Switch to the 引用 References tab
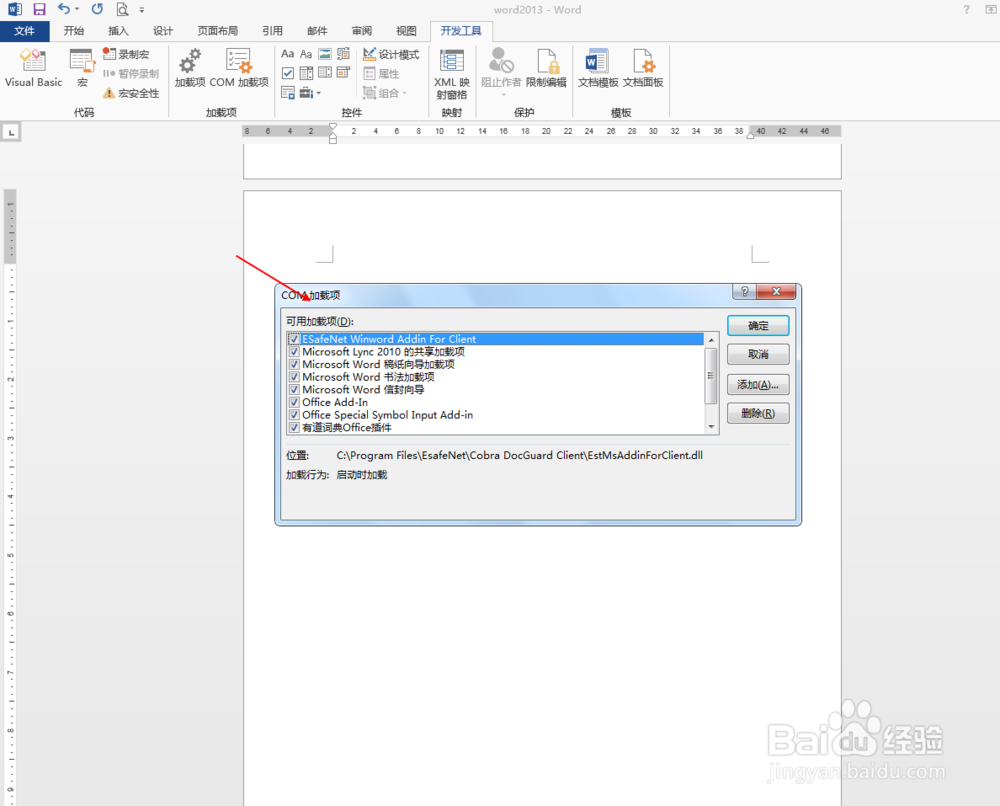 (272, 31)
